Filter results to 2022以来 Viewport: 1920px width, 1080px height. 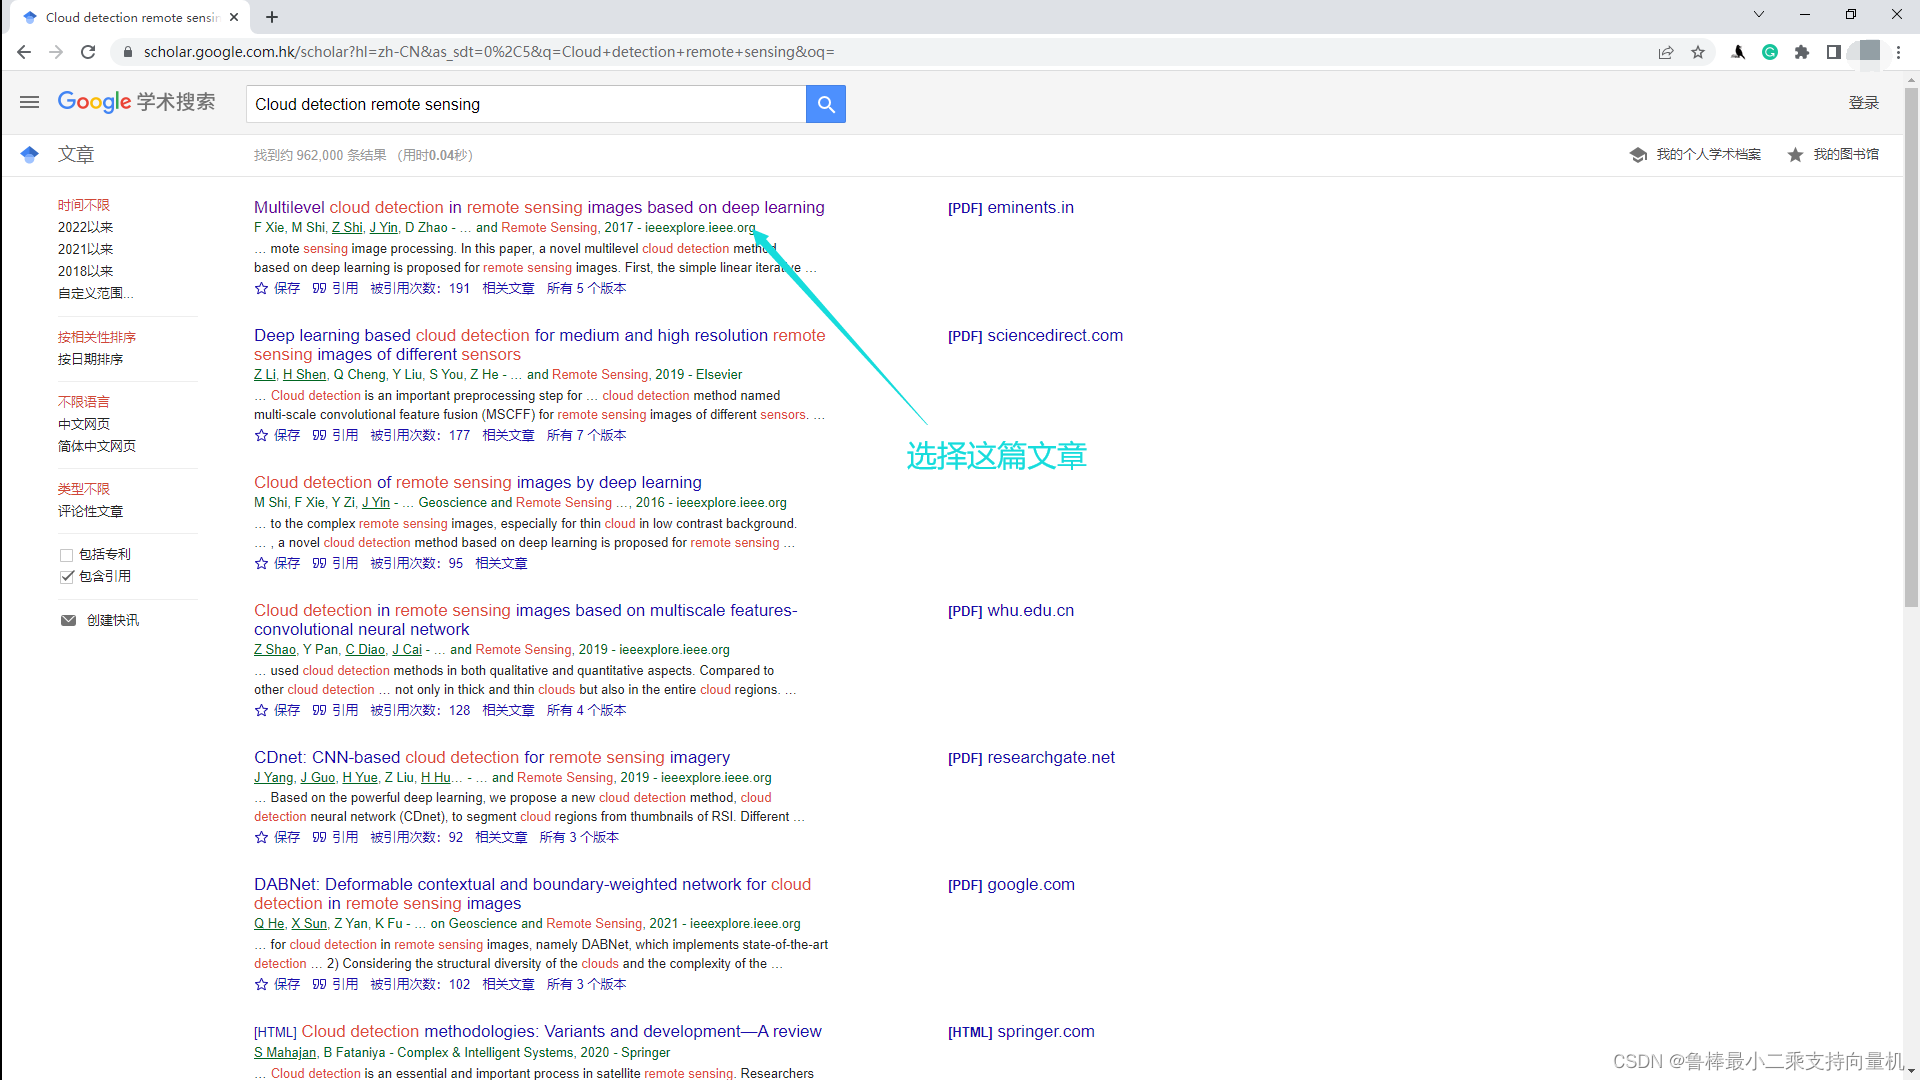(x=85, y=227)
